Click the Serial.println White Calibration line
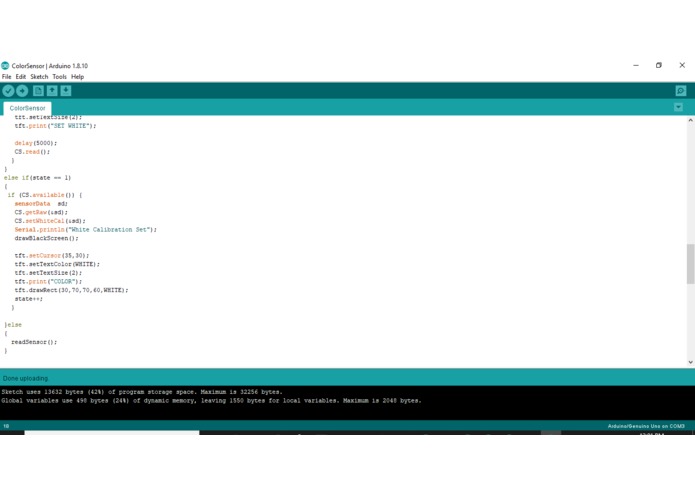695x494 pixels. [86, 229]
